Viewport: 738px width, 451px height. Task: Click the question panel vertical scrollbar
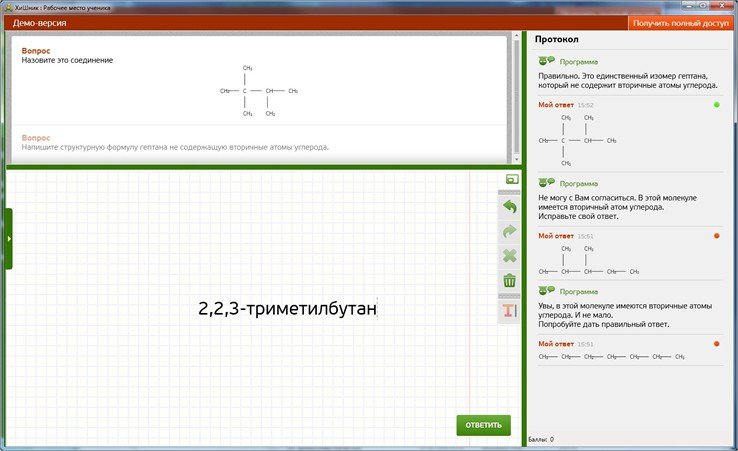click(x=516, y=98)
